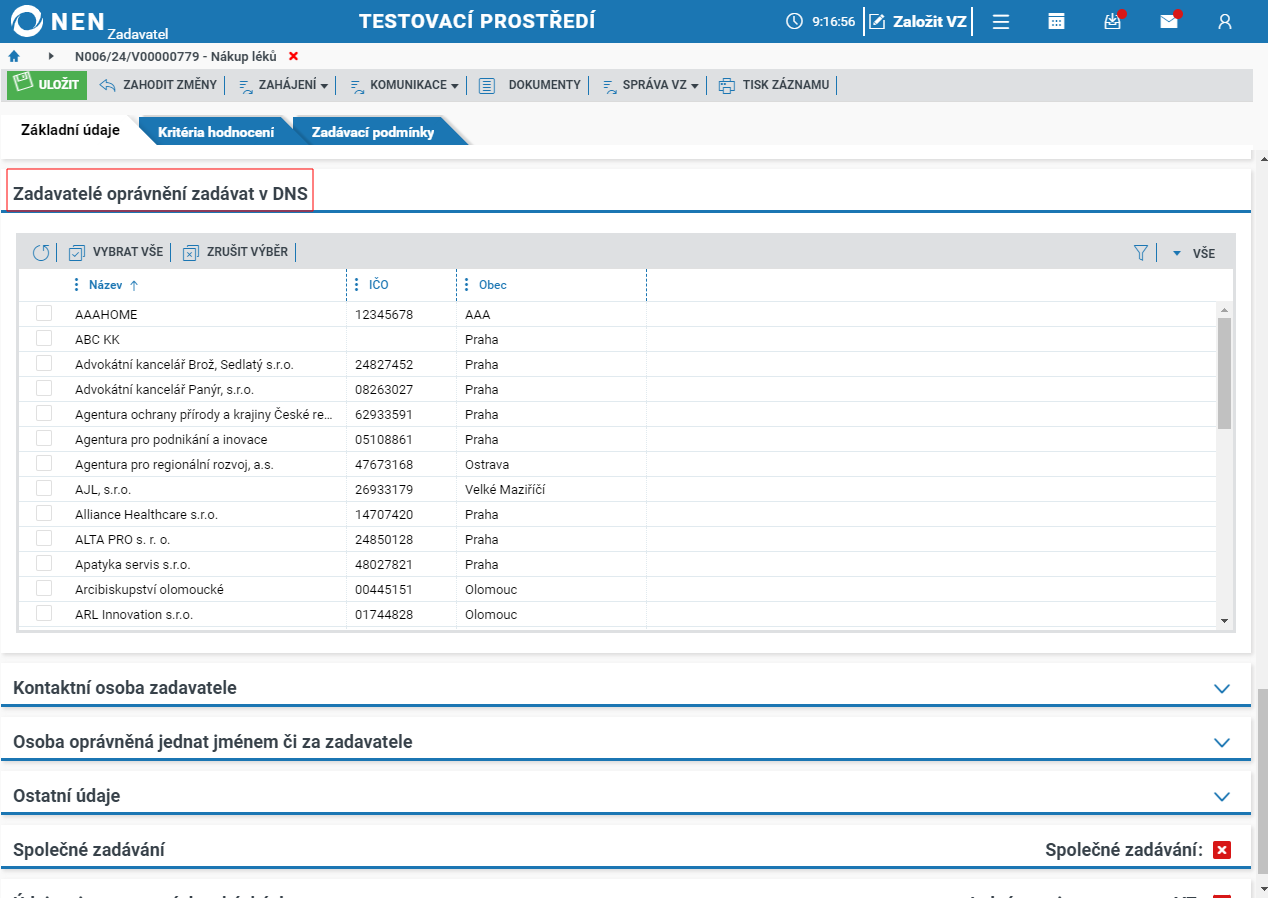Open DOKUMENTY from the toolbar

pyautogui.click(x=530, y=85)
